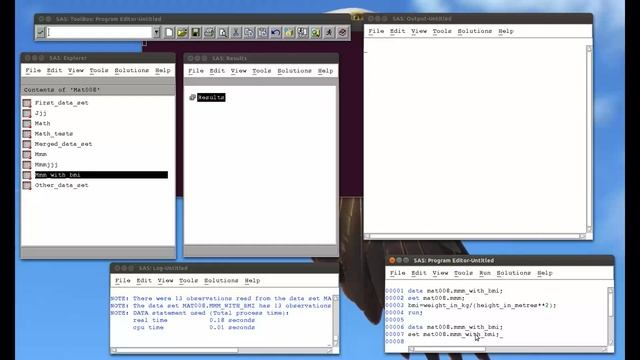Image resolution: width=640 pixels, height=360 pixels.
Task: Select the Math table icon in Explorer
Action: tap(27, 123)
